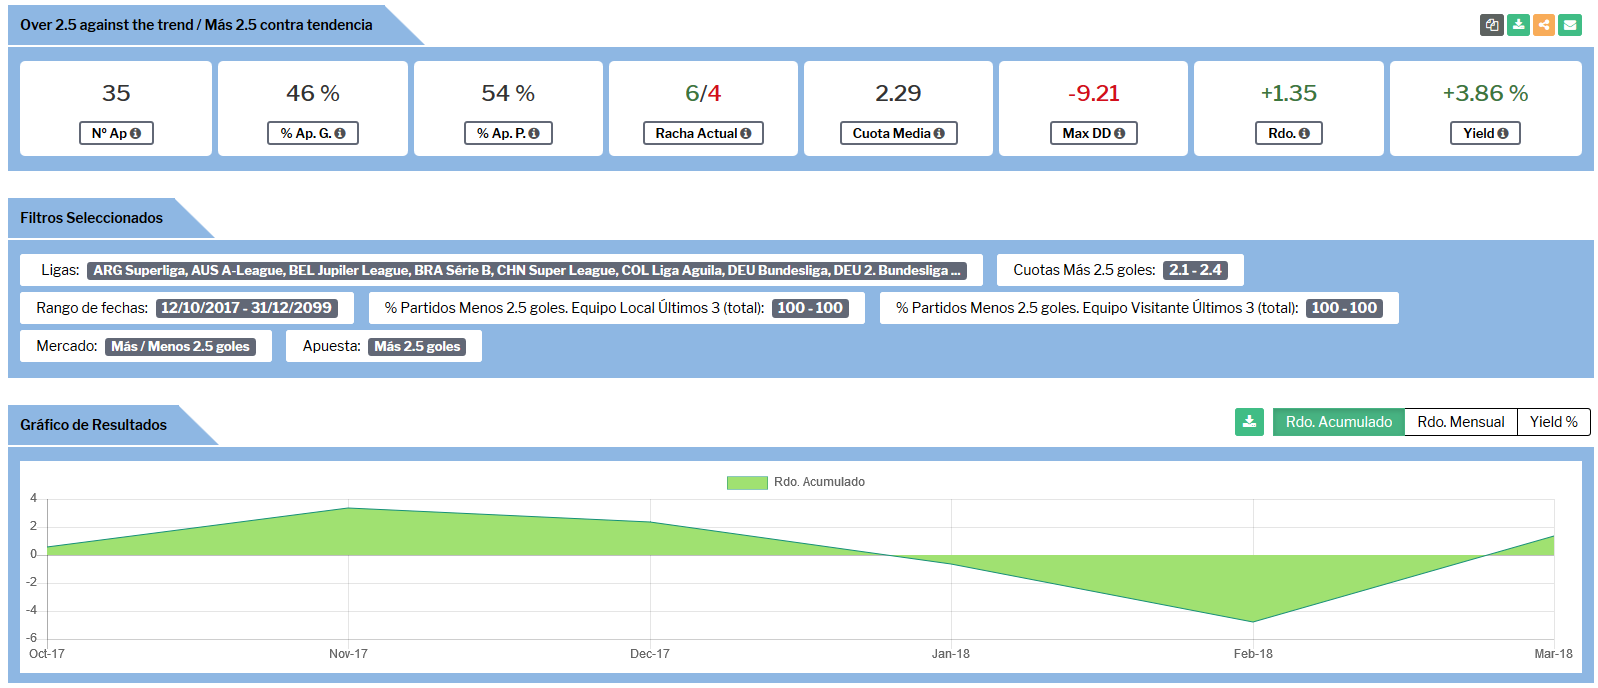Click the green email envelope icon

pyautogui.click(x=1570, y=25)
